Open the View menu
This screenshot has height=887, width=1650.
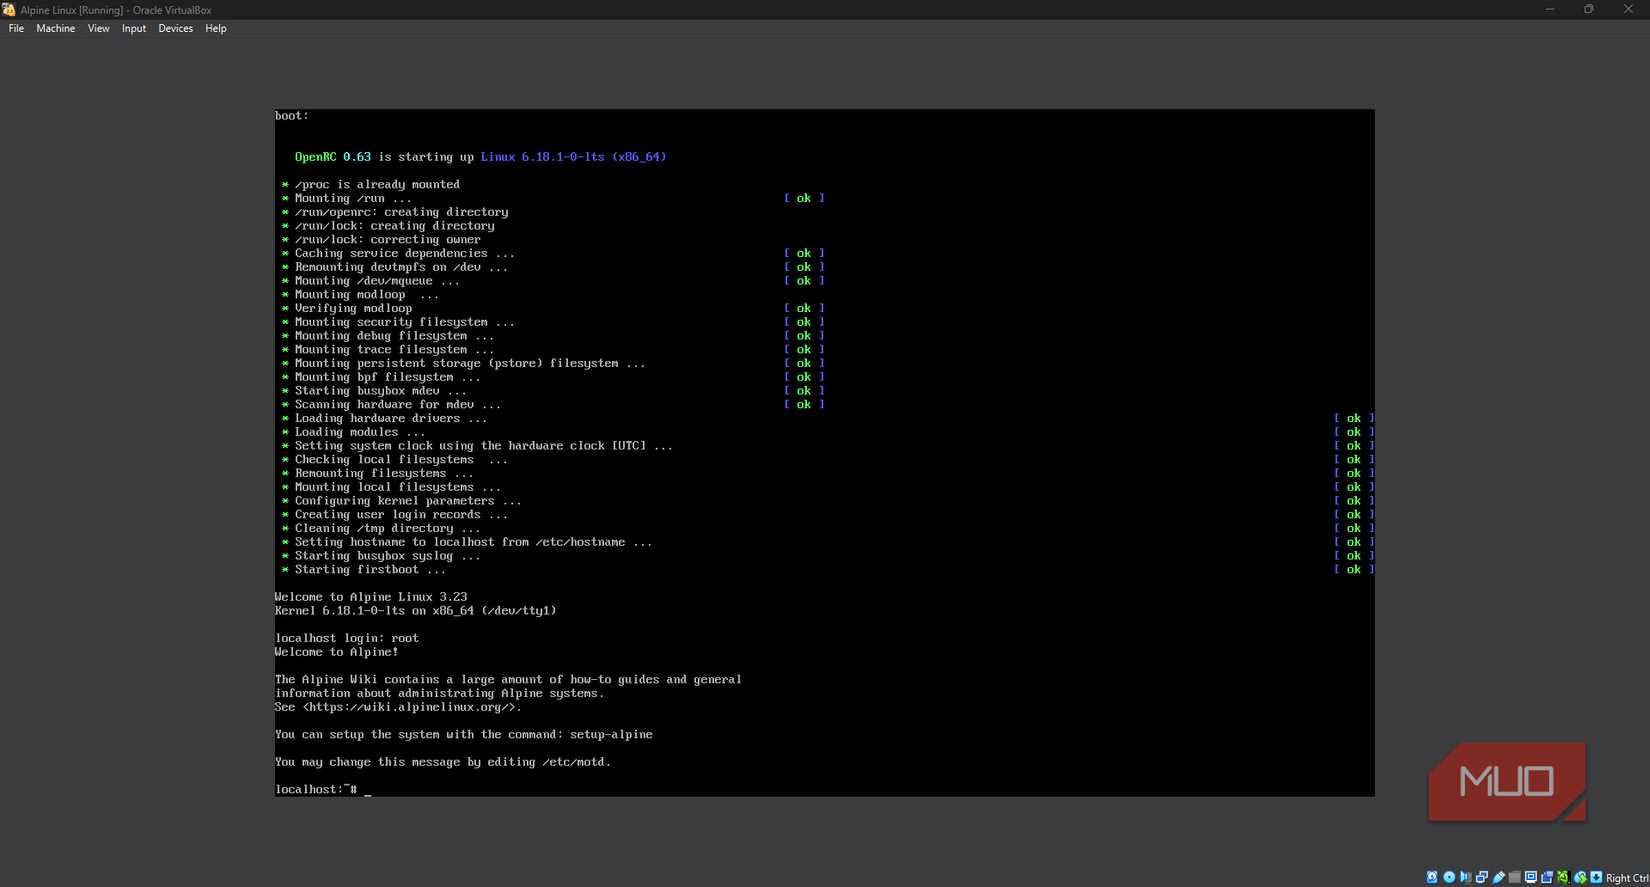[x=98, y=28]
